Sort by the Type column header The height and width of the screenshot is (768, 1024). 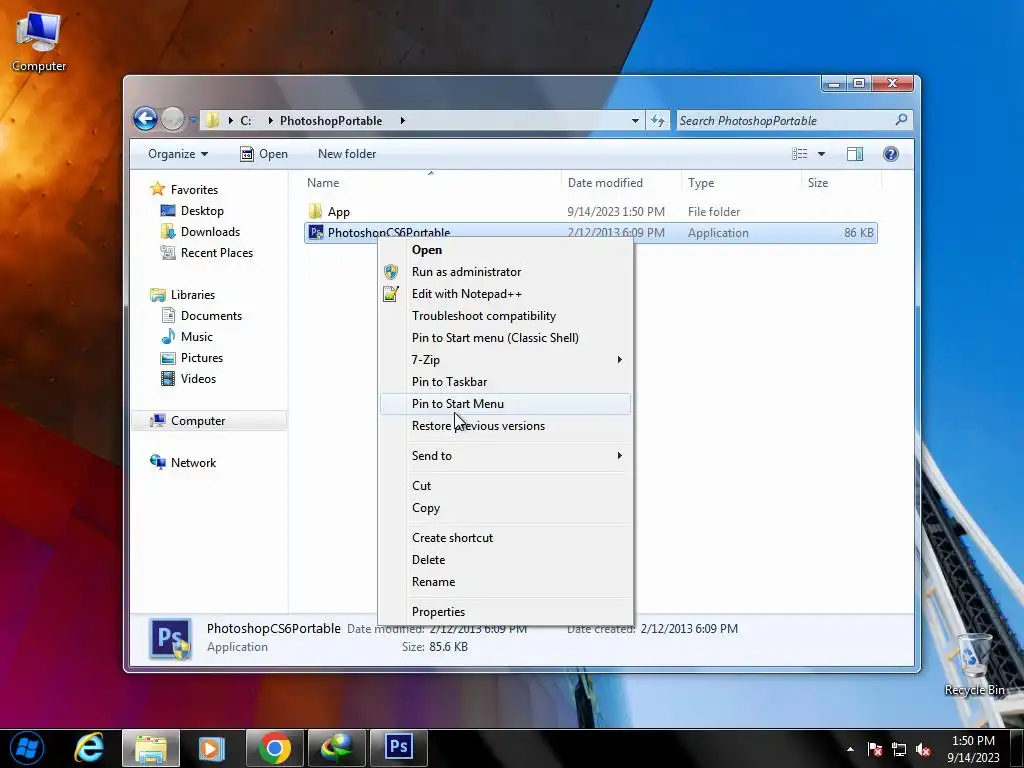[741, 183]
